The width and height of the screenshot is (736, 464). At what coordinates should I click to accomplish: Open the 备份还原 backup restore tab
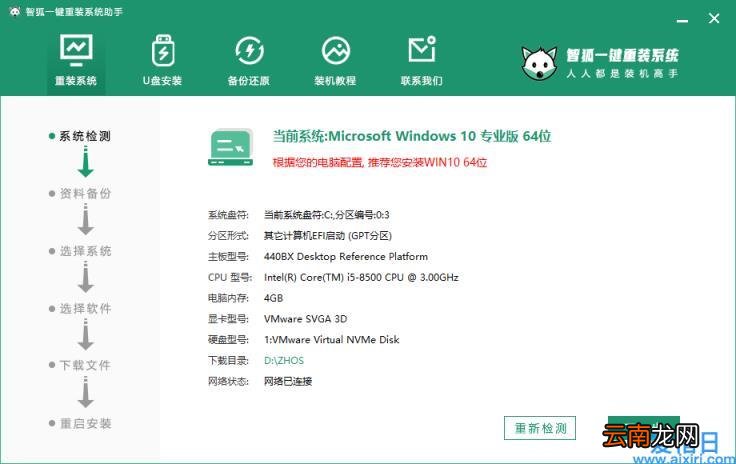coord(249,60)
